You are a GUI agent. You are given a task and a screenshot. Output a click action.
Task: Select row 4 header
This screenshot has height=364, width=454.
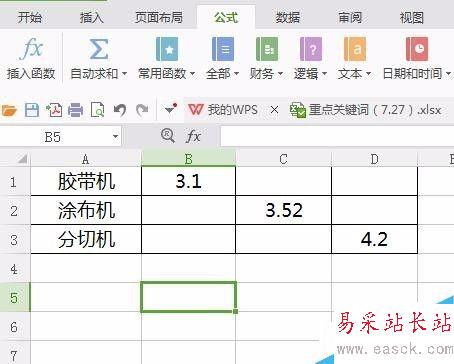pos(15,269)
